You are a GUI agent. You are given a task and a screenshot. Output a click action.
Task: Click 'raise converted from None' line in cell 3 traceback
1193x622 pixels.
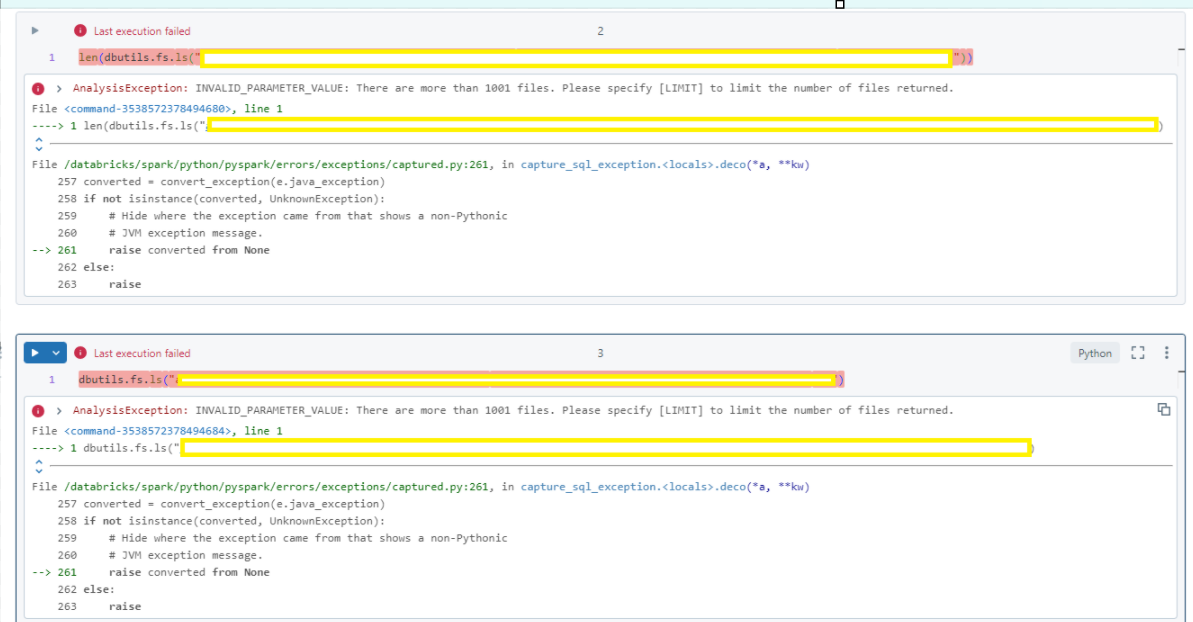point(189,573)
